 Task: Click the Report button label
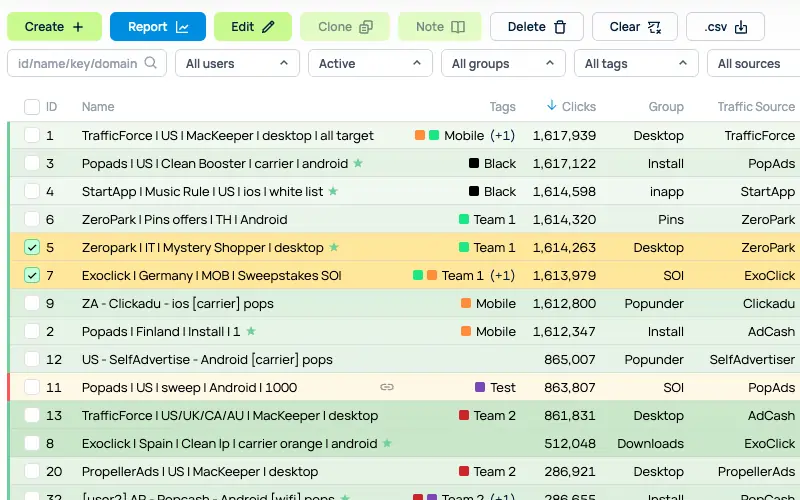pos(147,27)
